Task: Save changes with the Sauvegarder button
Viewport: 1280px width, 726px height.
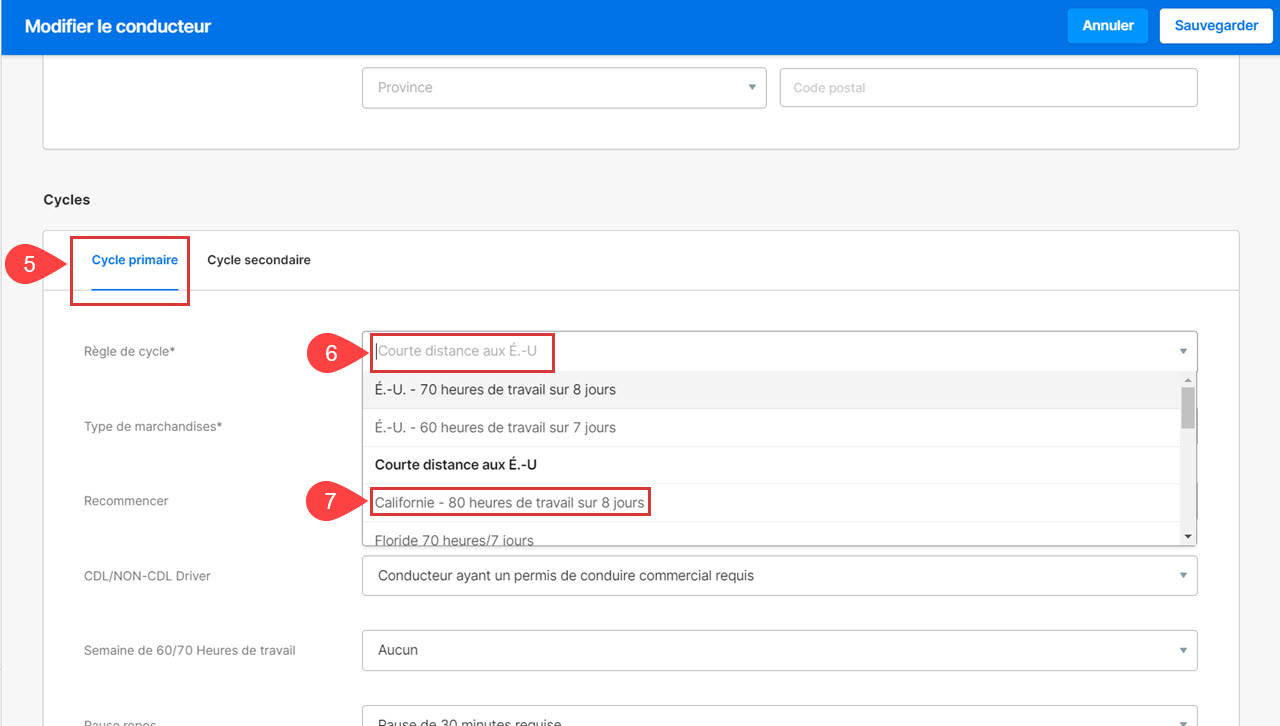Action: pos(1215,26)
